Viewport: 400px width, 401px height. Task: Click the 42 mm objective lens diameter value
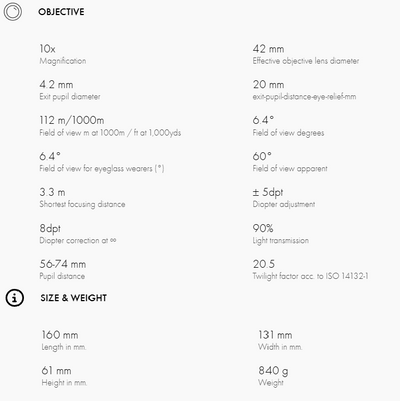(x=268, y=49)
